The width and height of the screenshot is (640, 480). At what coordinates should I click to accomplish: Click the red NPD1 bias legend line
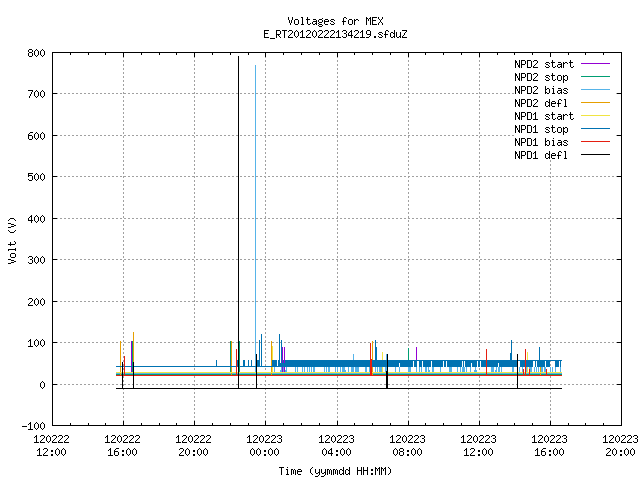pos(596,142)
